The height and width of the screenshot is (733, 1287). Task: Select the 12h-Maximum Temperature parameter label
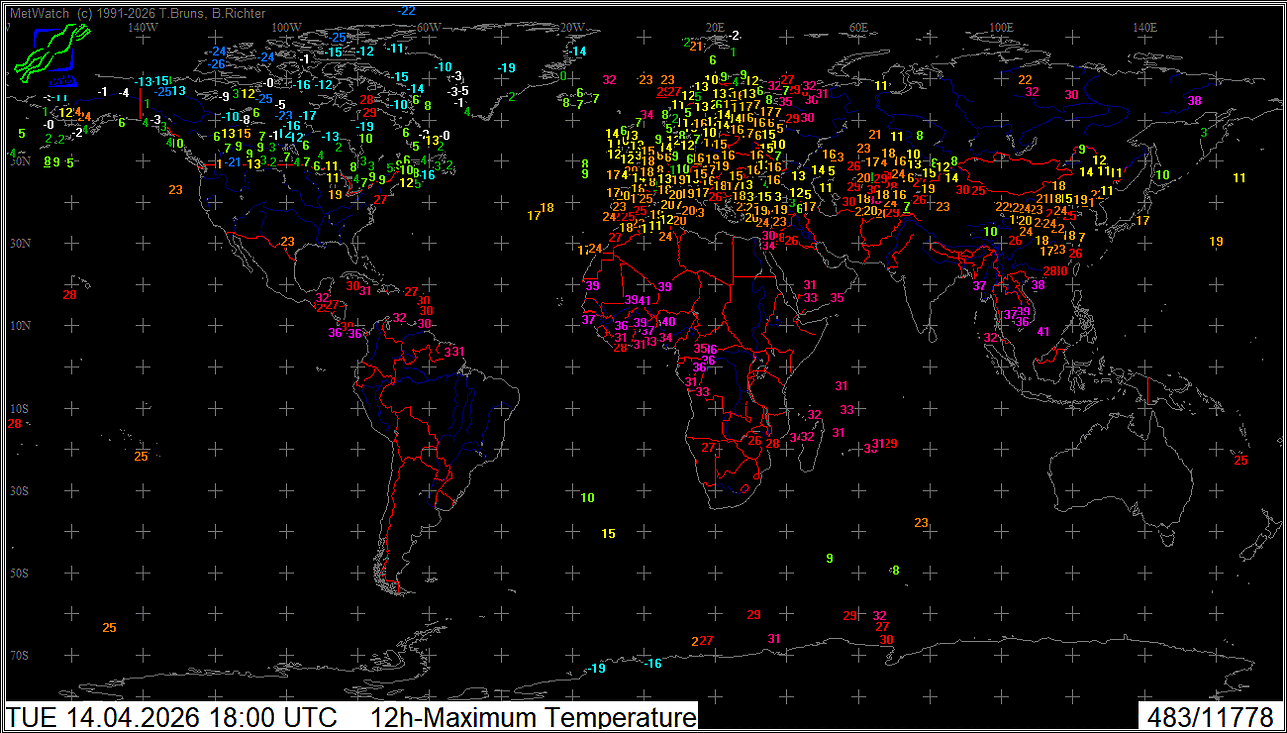click(x=532, y=717)
